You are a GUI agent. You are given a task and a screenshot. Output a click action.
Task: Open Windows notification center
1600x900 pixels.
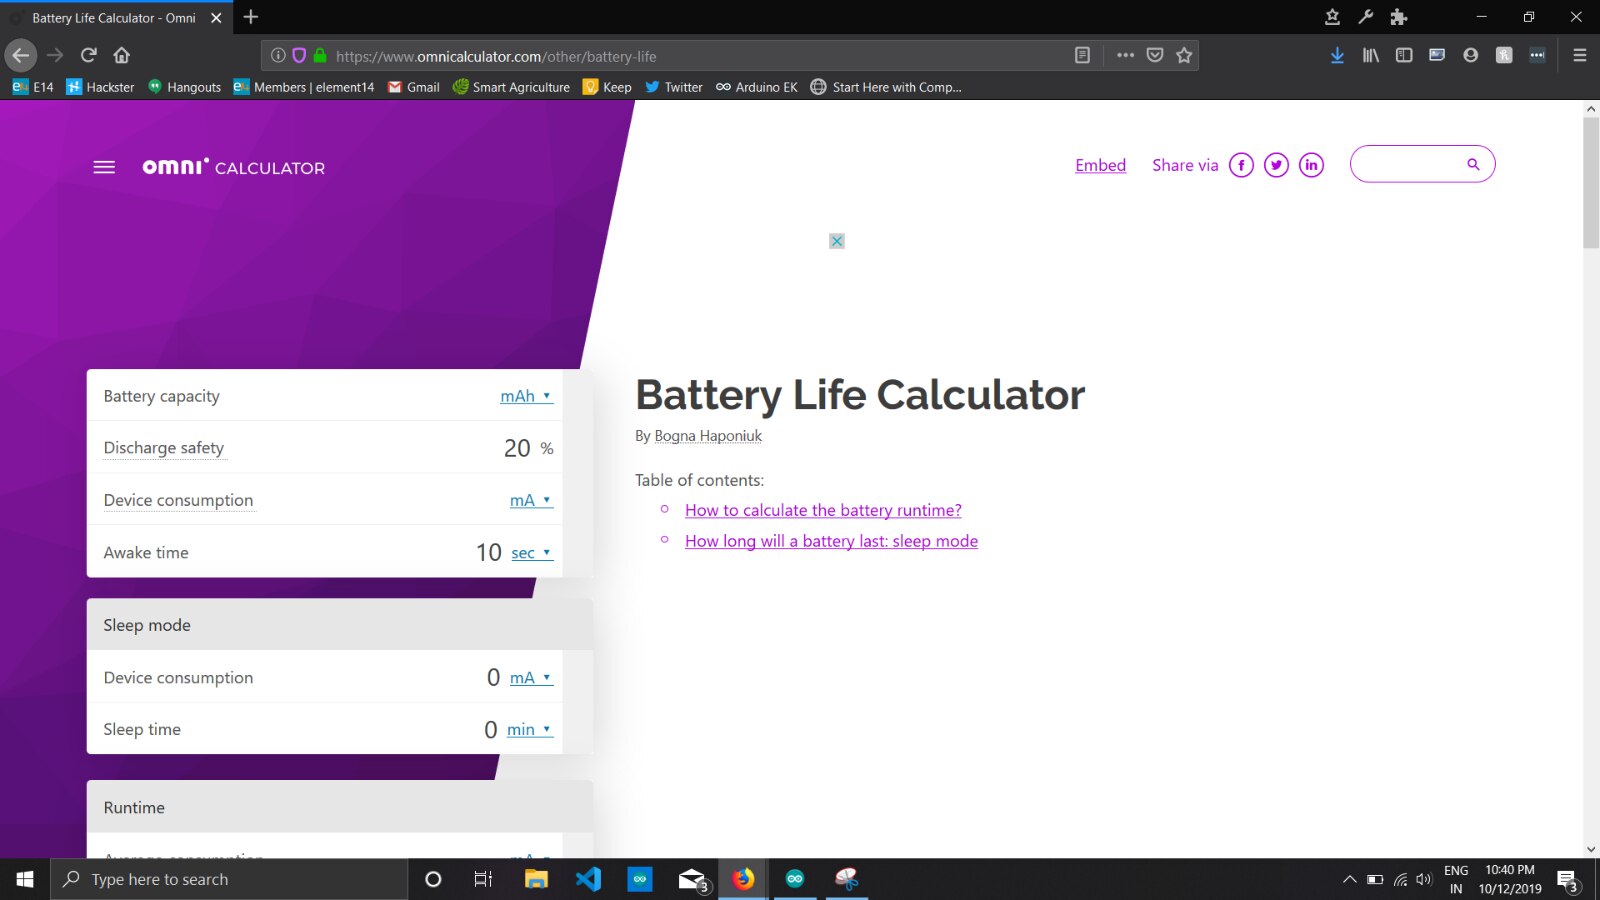coord(1567,880)
